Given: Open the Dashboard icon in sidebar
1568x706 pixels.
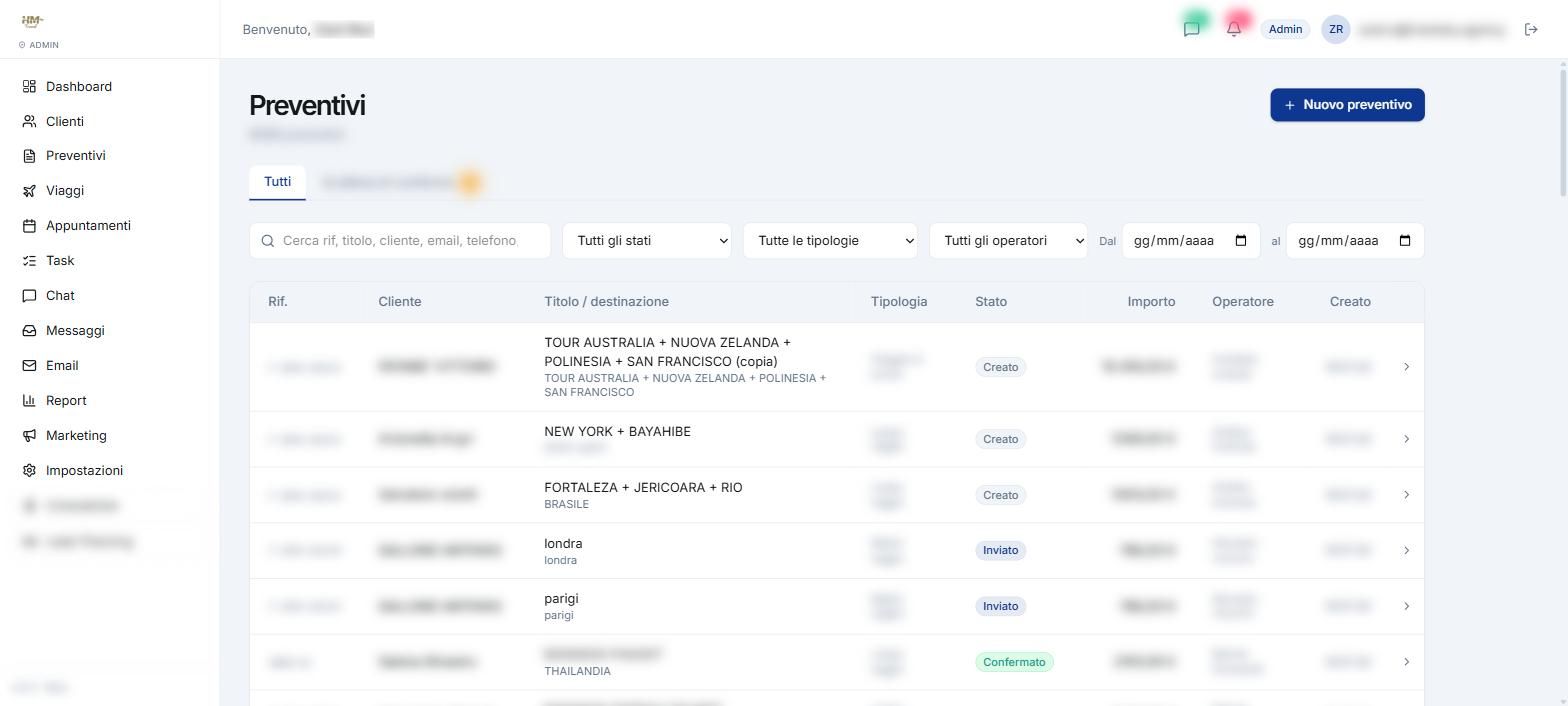Looking at the screenshot, I should [x=29, y=87].
